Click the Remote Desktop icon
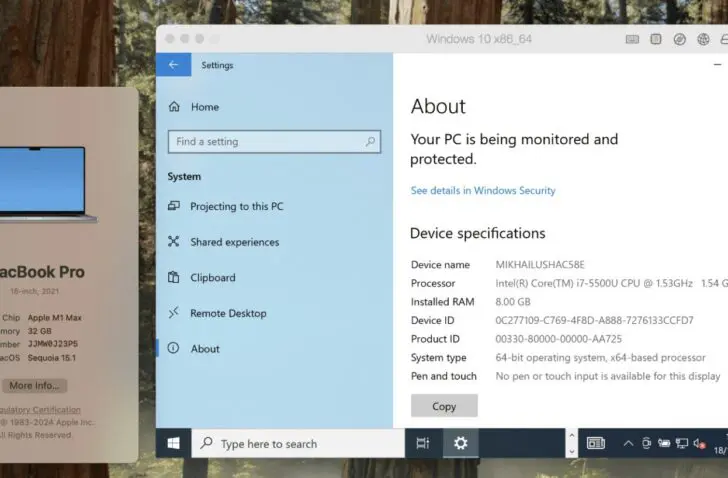Screen dimensions: 728x478 pos(174,313)
